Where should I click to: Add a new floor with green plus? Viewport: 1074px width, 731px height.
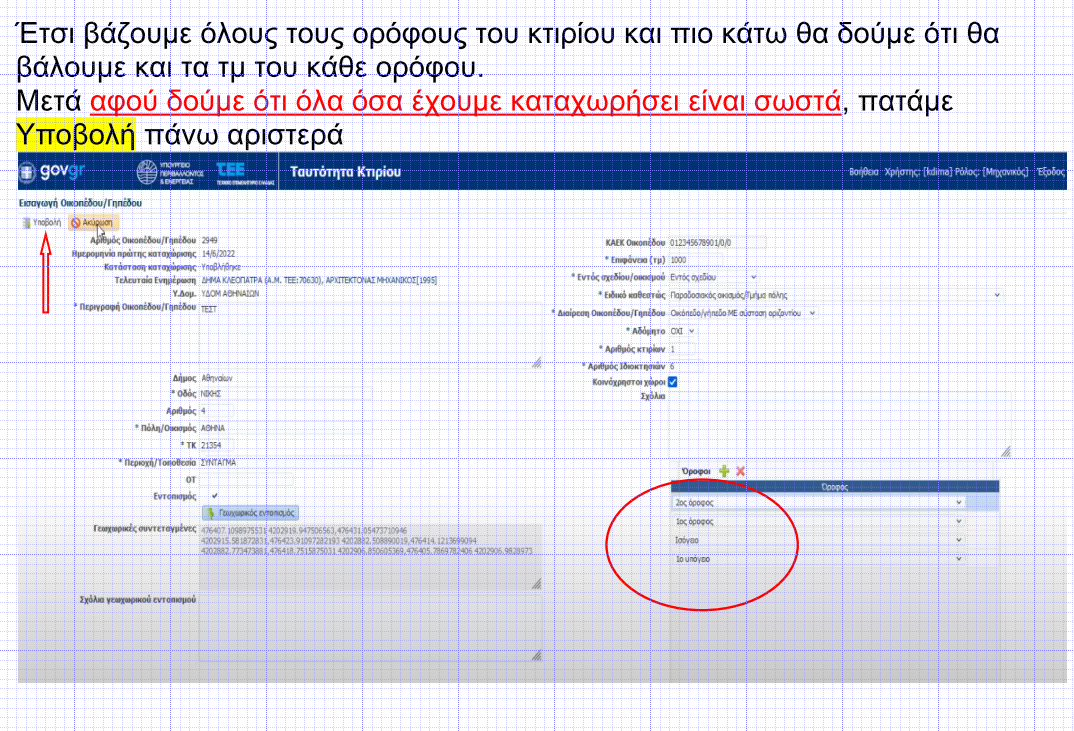723,471
